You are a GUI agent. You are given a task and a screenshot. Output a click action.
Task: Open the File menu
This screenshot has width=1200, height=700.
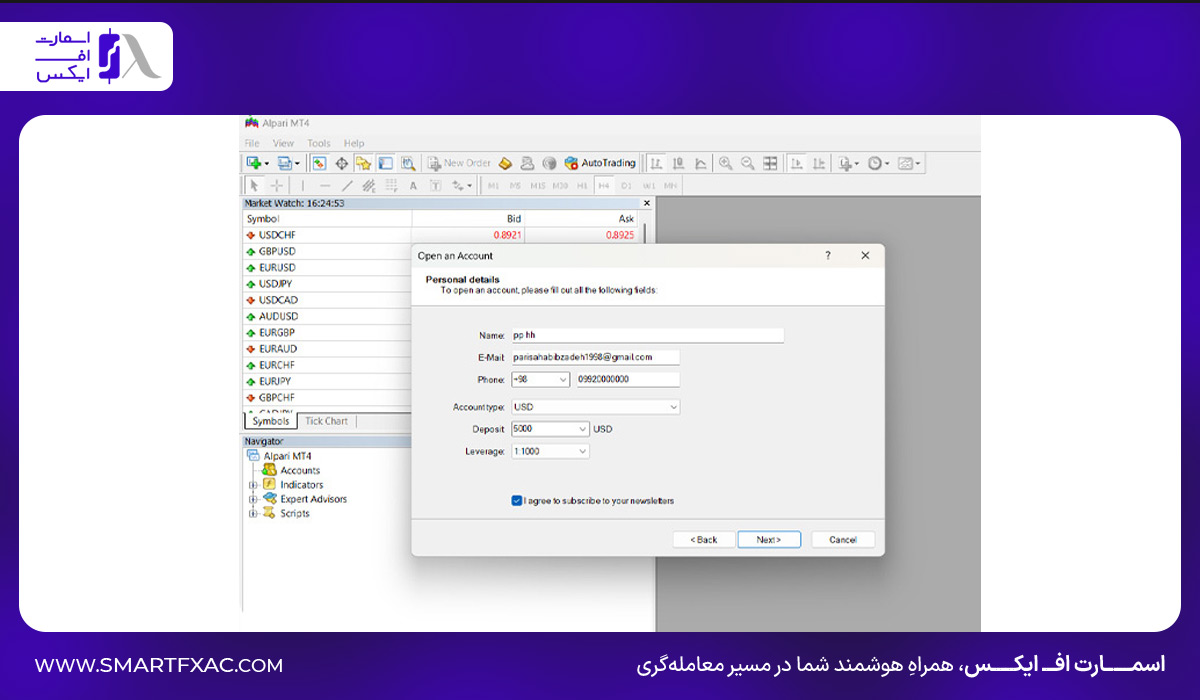point(252,143)
